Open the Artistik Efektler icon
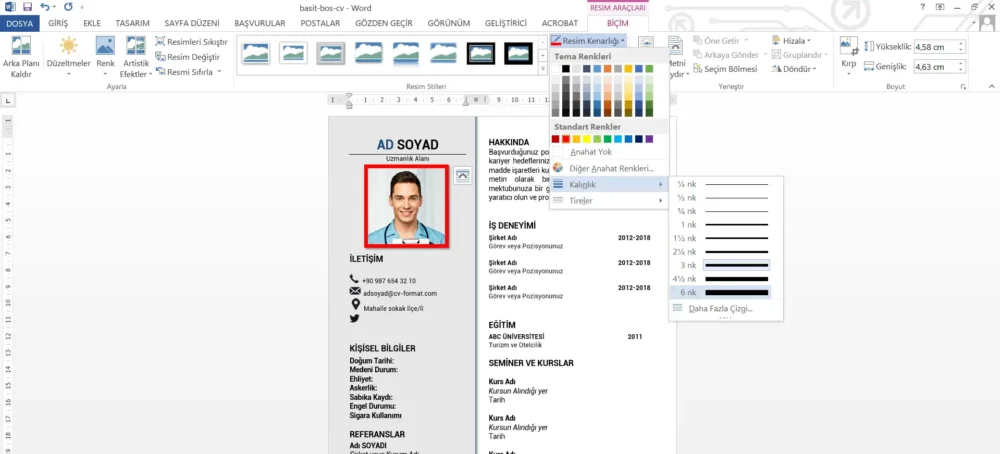Image resolution: width=1000 pixels, height=454 pixels. click(x=136, y=46)
